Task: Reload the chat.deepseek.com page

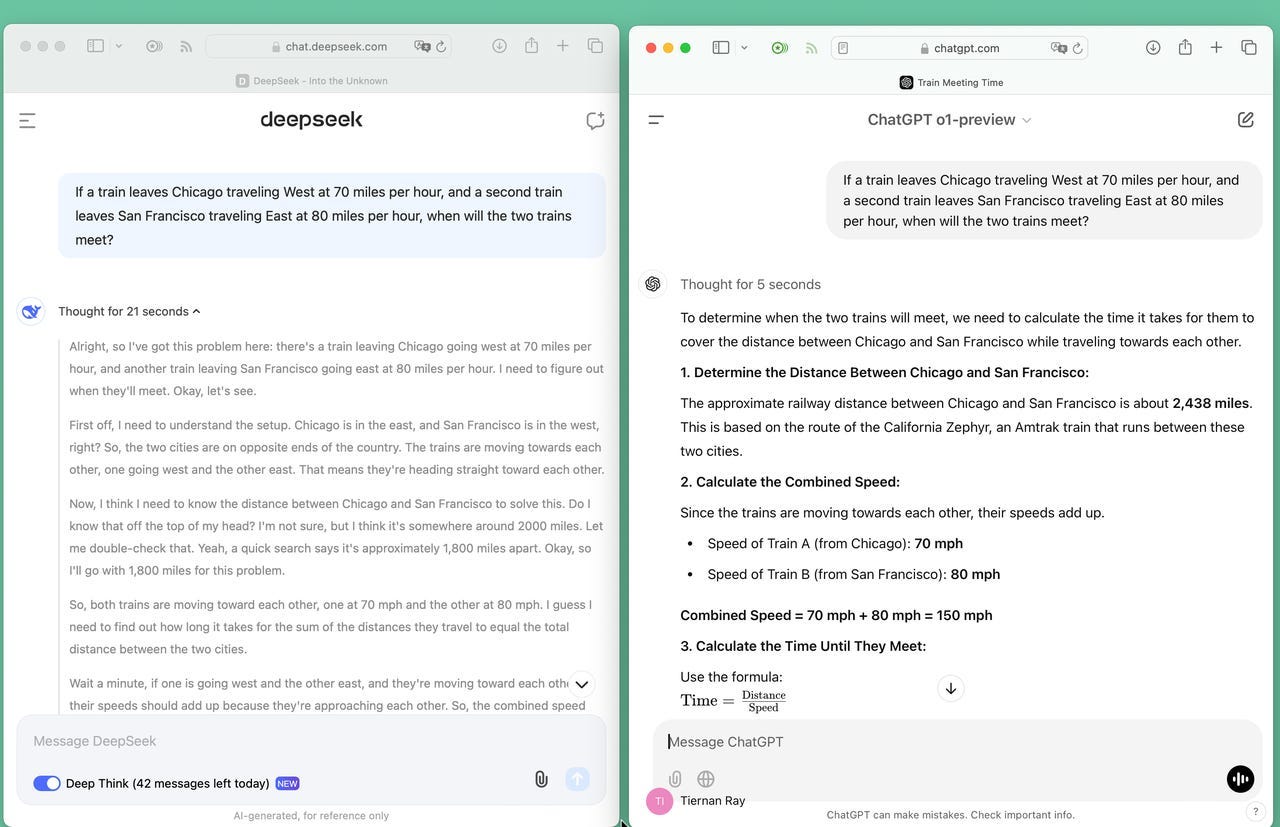Action: tap(441, 46)
